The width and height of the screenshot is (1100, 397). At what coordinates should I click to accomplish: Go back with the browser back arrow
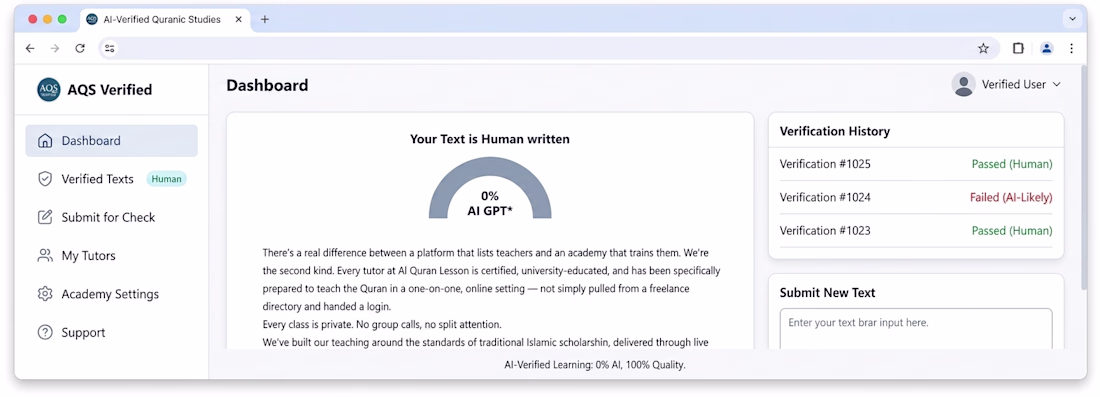(x=29, y=48)
